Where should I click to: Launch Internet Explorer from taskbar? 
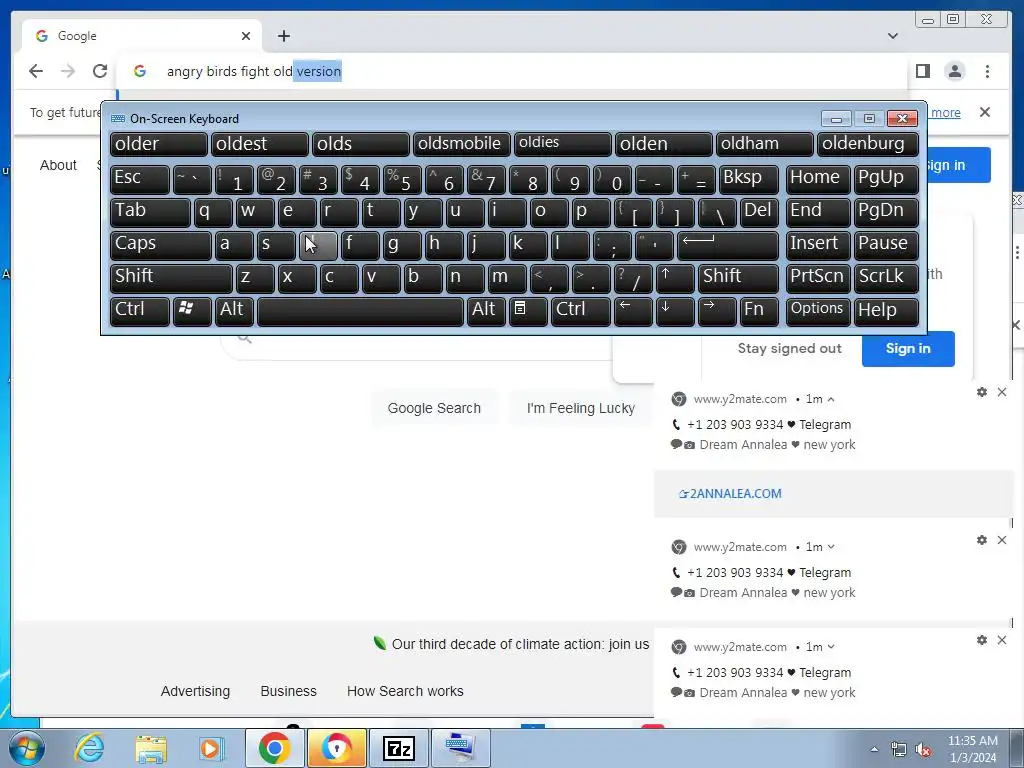(88, 748)
